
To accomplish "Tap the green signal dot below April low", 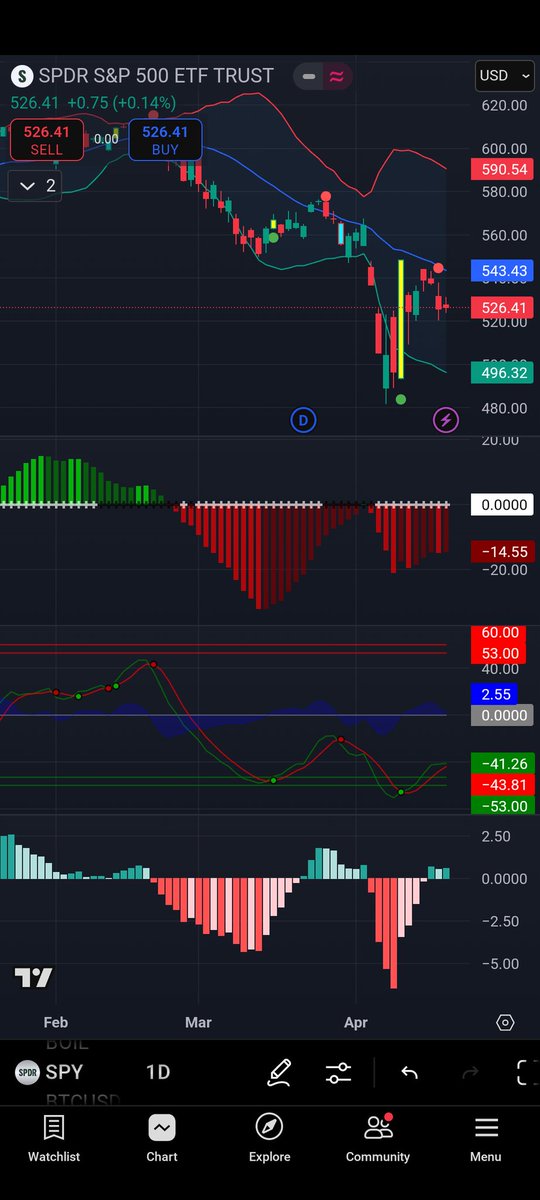I will pyautogui.click(x=401, y=400).
